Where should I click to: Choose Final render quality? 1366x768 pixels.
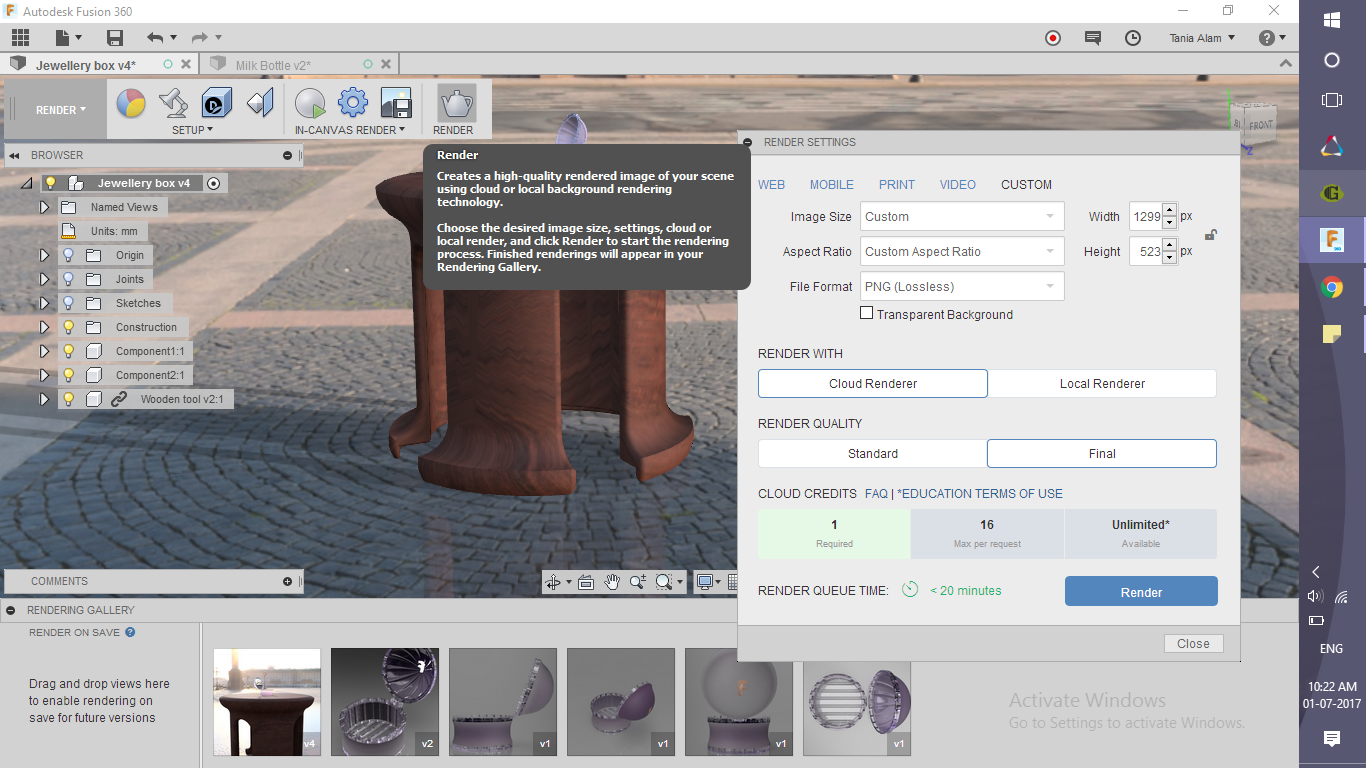pyautogui.click(x=1102, y=454)
